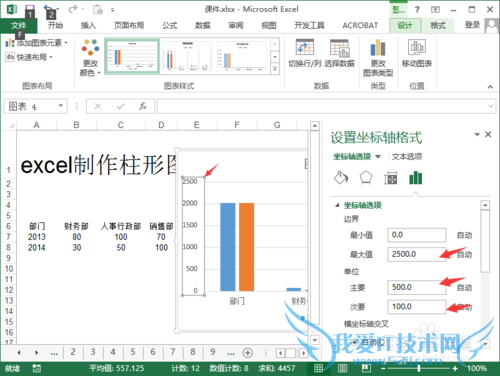Switch to Page Break Preview icon in status bar
Image resolution: width=500 pixels, height=376 pixels.
click(x=366, y=368)
